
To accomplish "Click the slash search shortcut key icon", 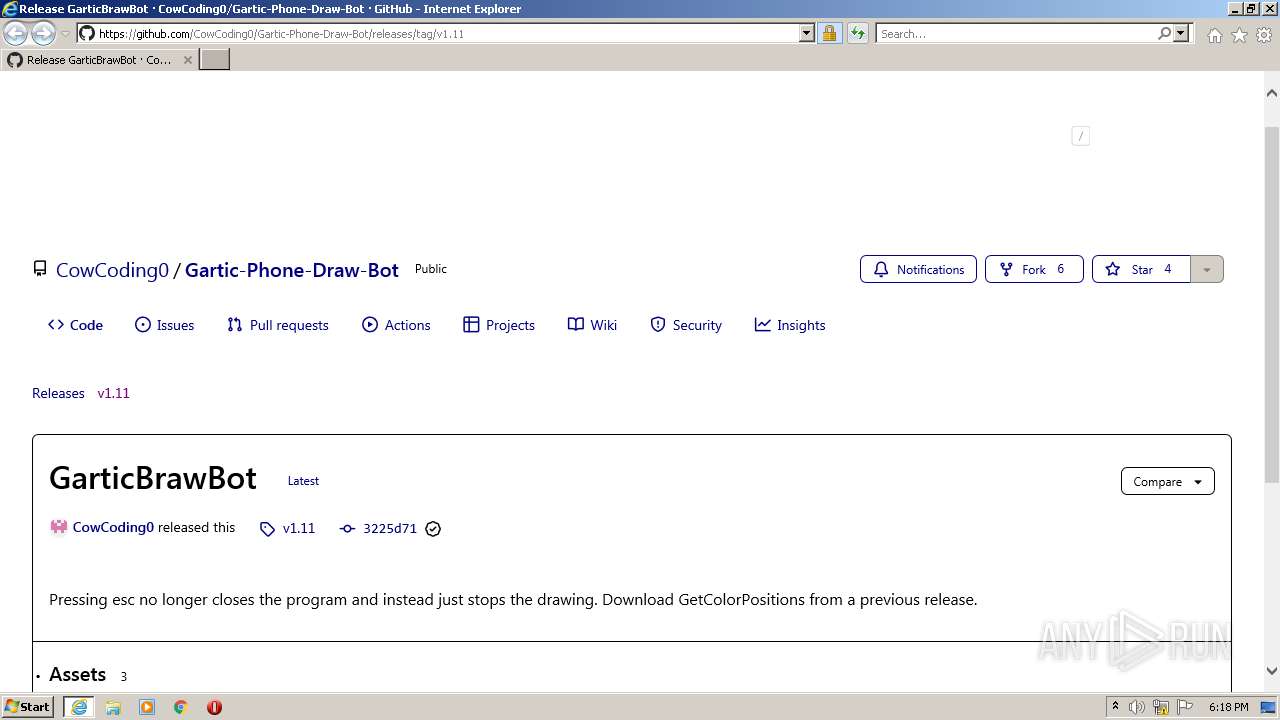I will [1080, 136].
